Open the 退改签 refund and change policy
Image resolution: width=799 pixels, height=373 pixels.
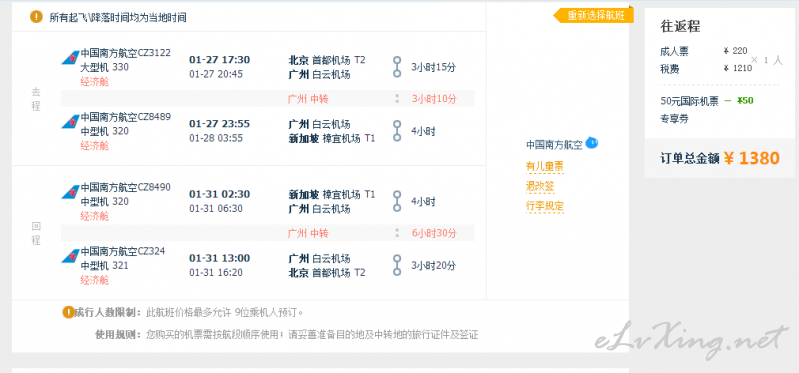pos(540,186)
